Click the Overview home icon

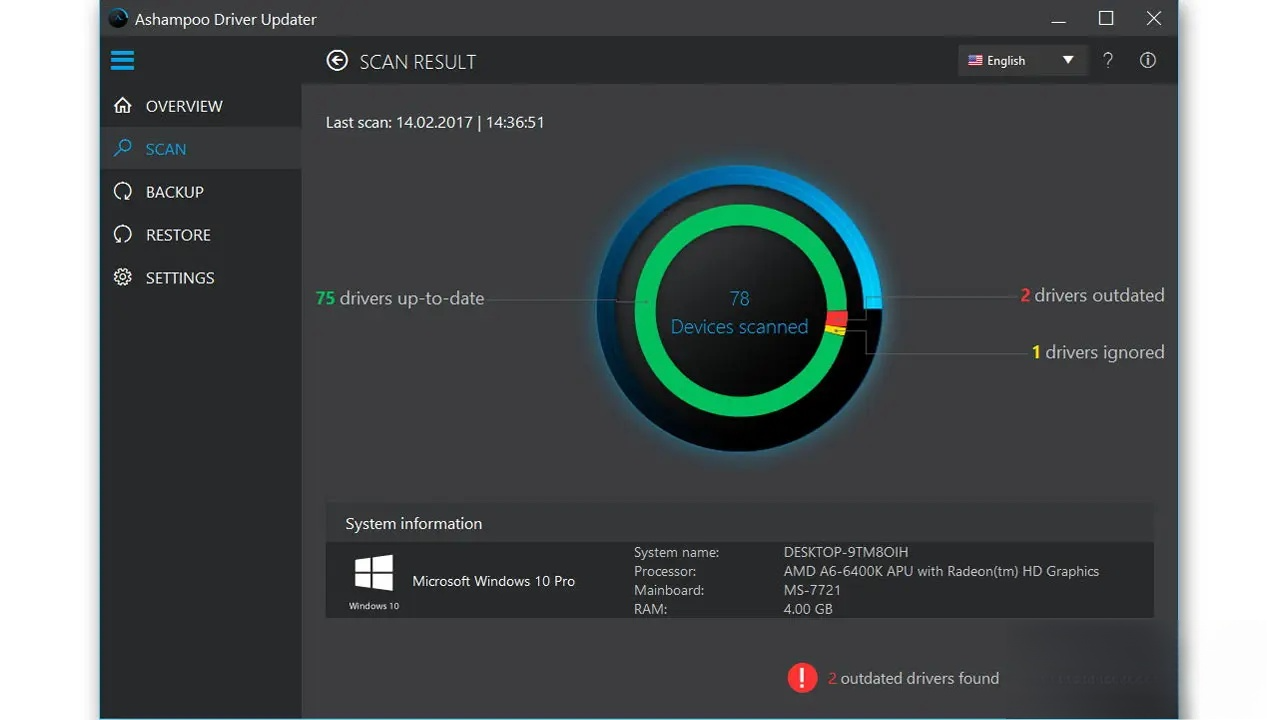tap(123, 106)
